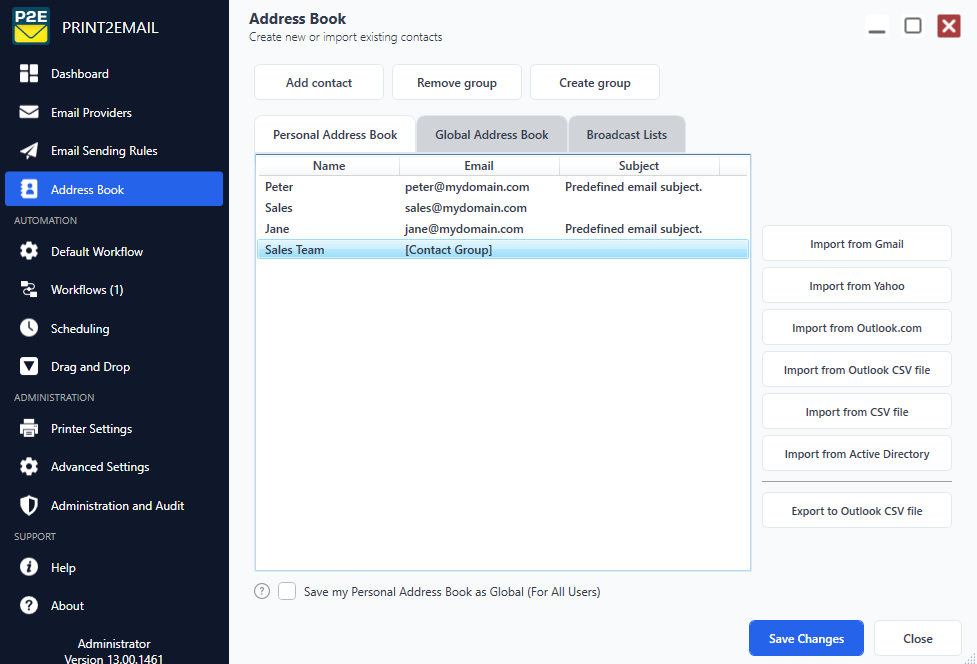
Task: Import contacts from Outlook.com
Action: coord(856,328)
